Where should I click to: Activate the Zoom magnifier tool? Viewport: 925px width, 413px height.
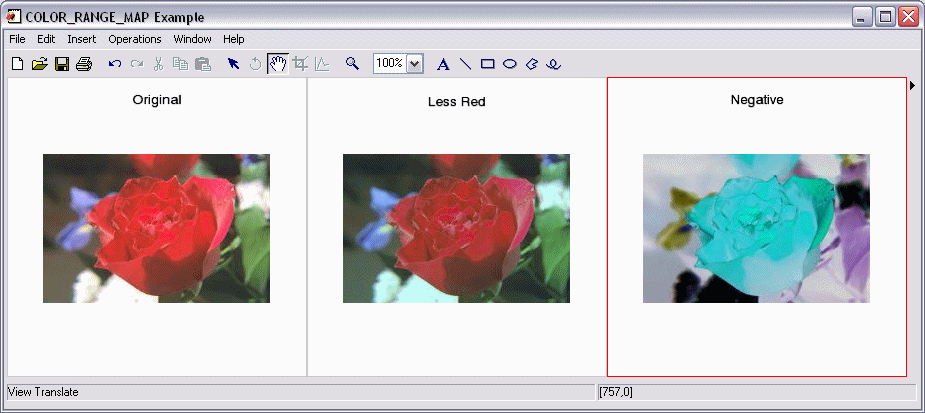tap(352, 63)
